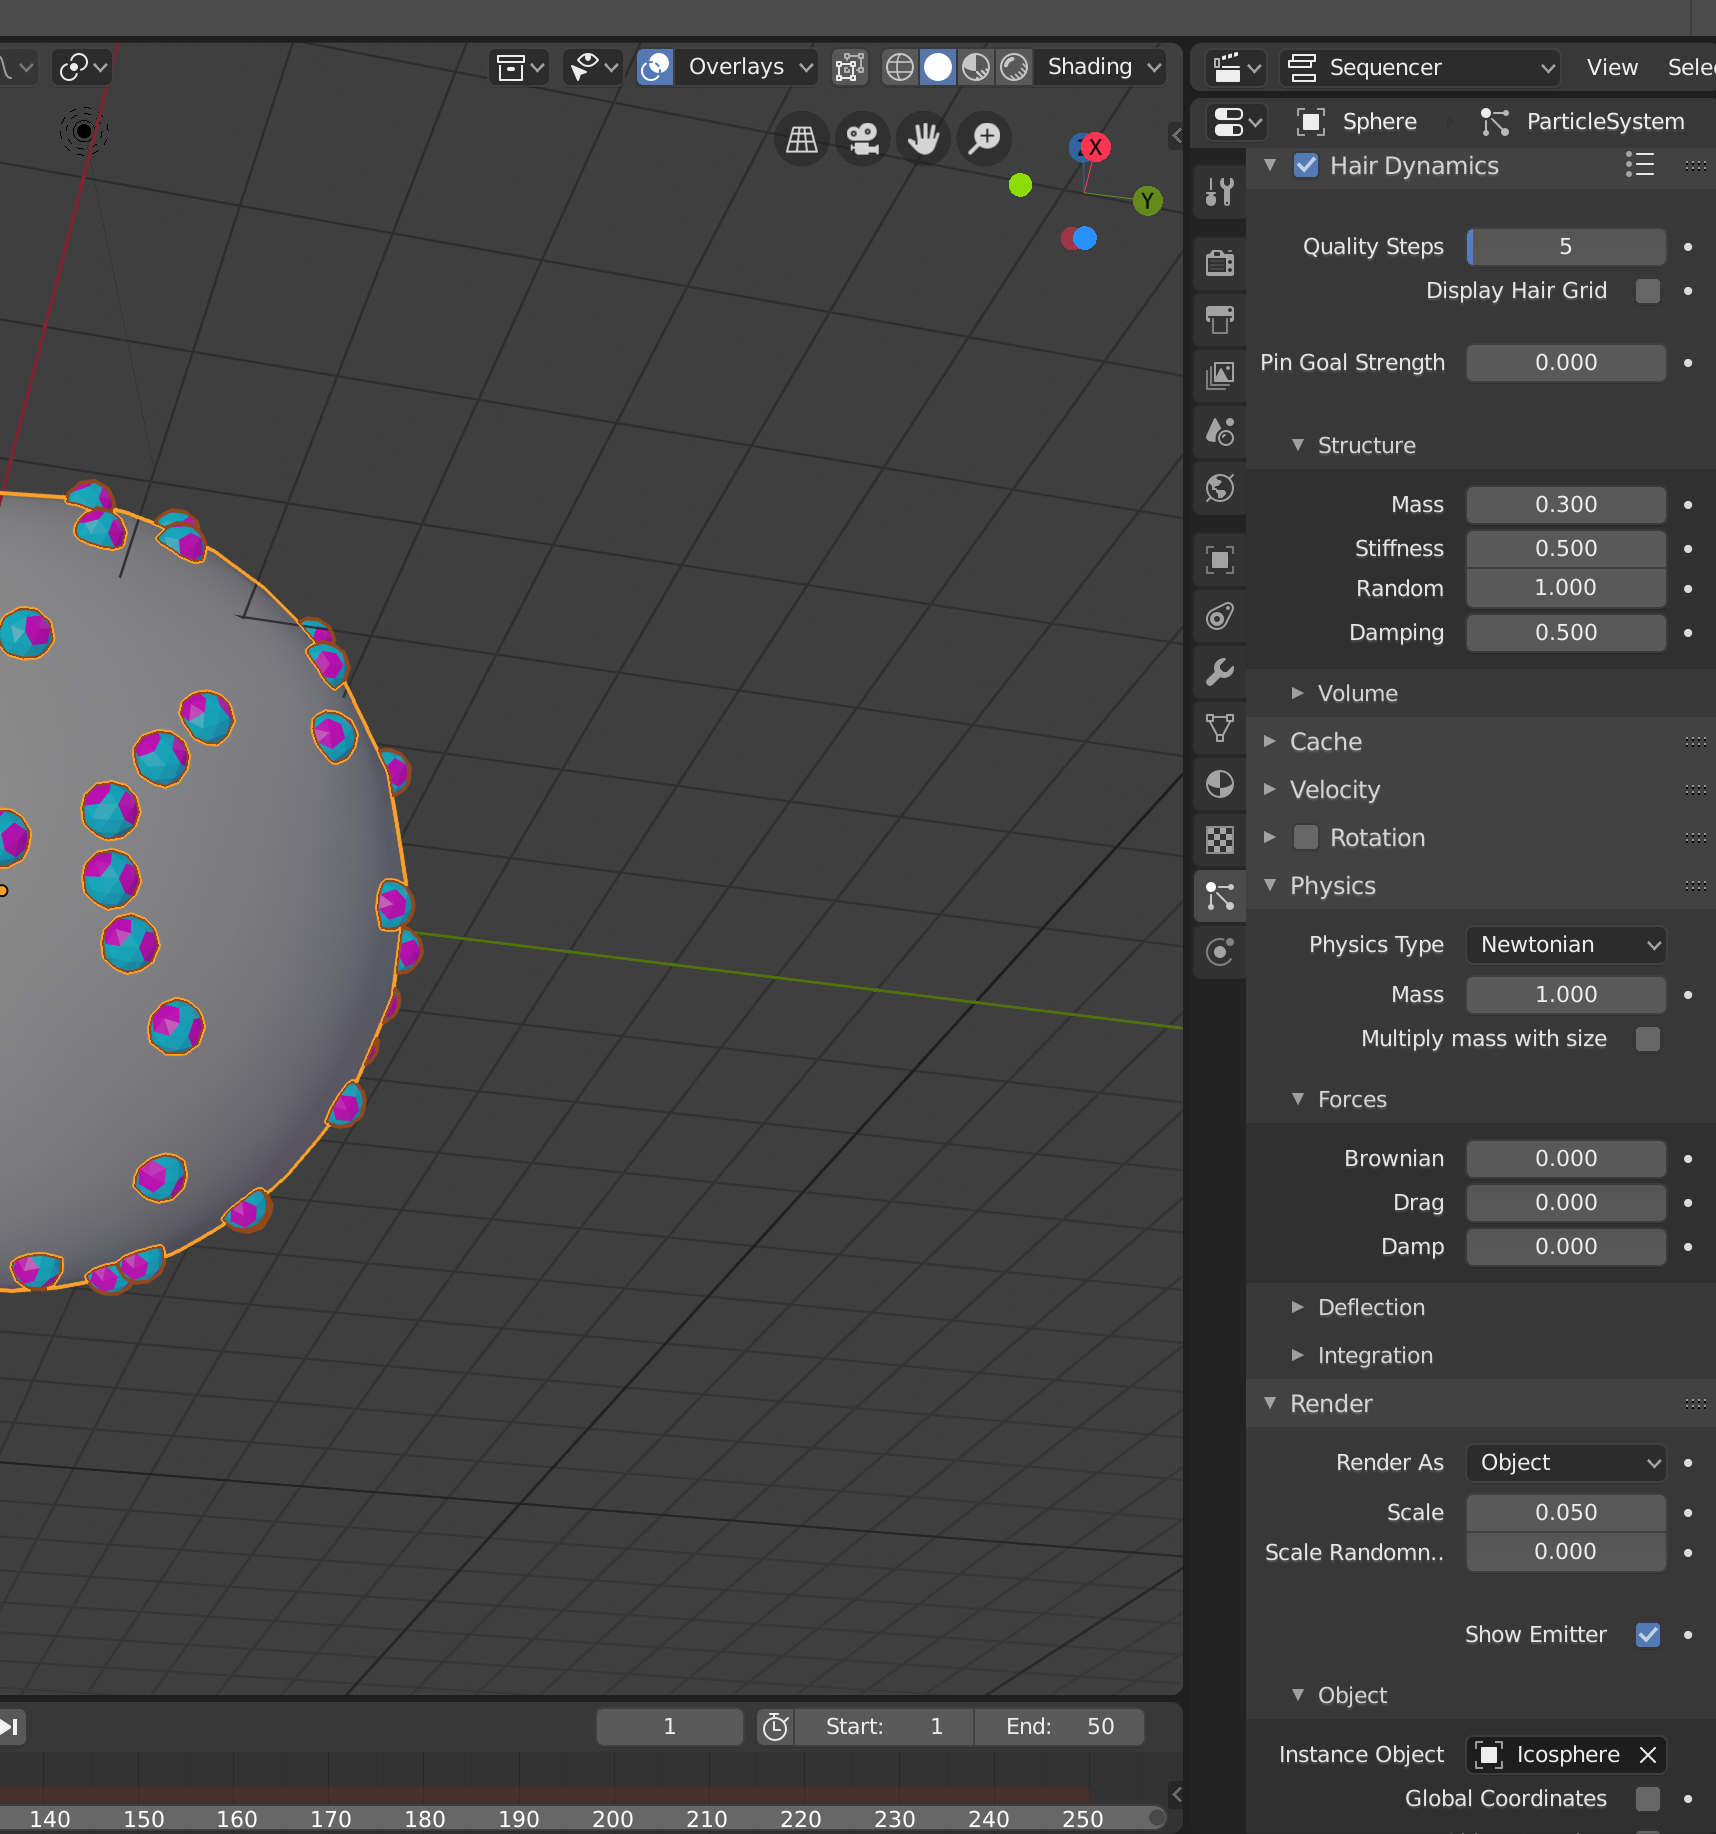Click the current frame number field

click(x=670, y=1727)
